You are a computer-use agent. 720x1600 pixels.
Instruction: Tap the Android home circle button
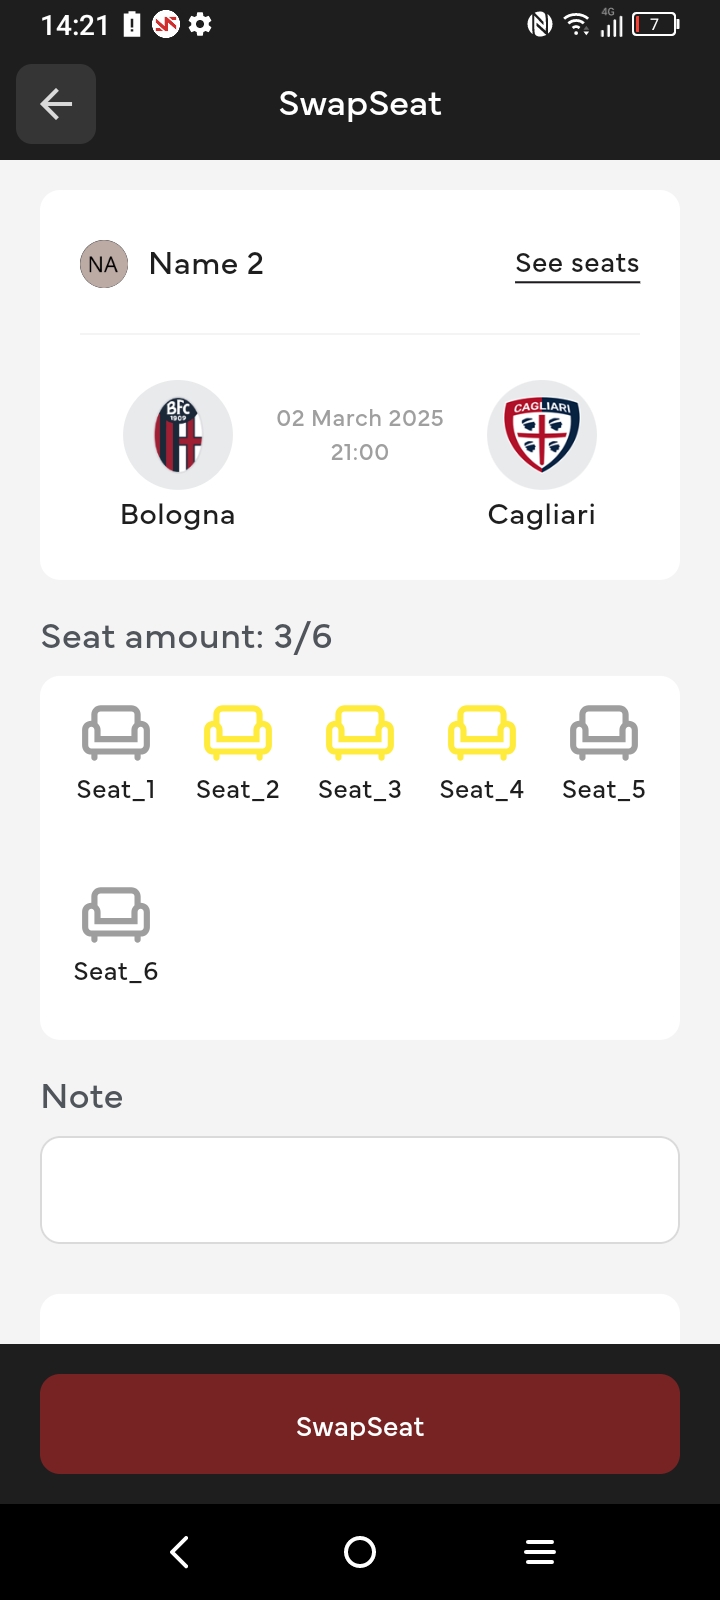360,1552
